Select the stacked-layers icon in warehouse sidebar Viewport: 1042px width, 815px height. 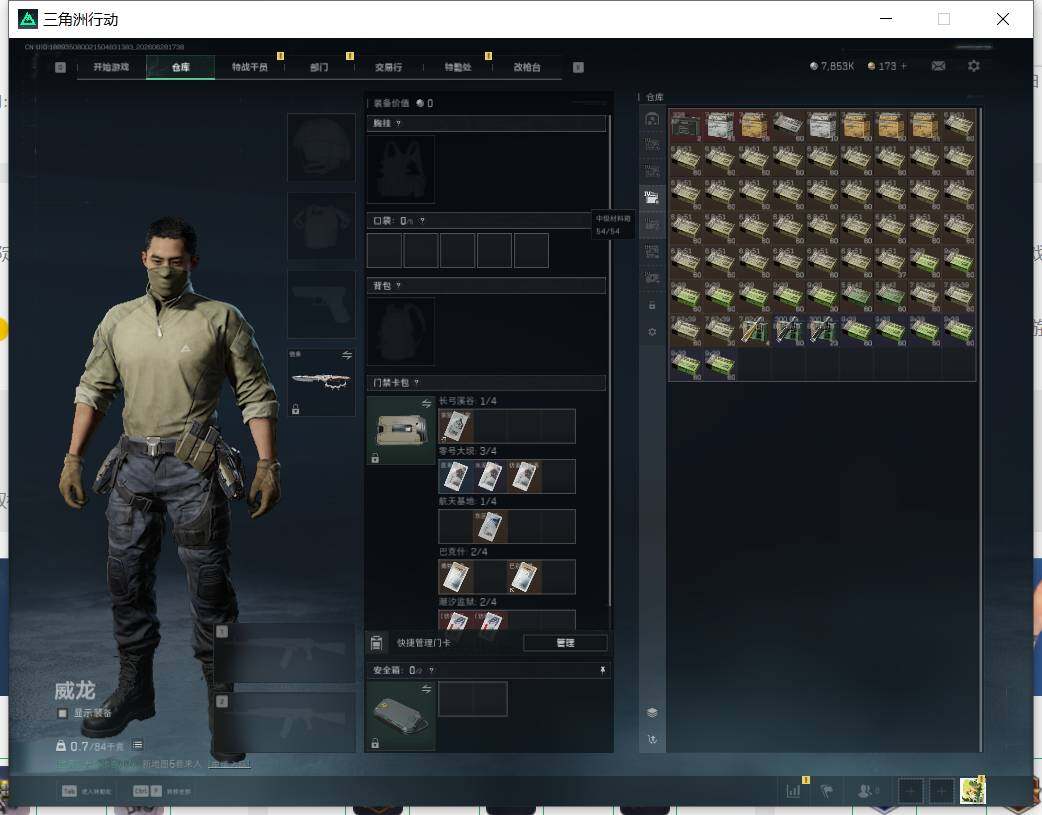652,712
